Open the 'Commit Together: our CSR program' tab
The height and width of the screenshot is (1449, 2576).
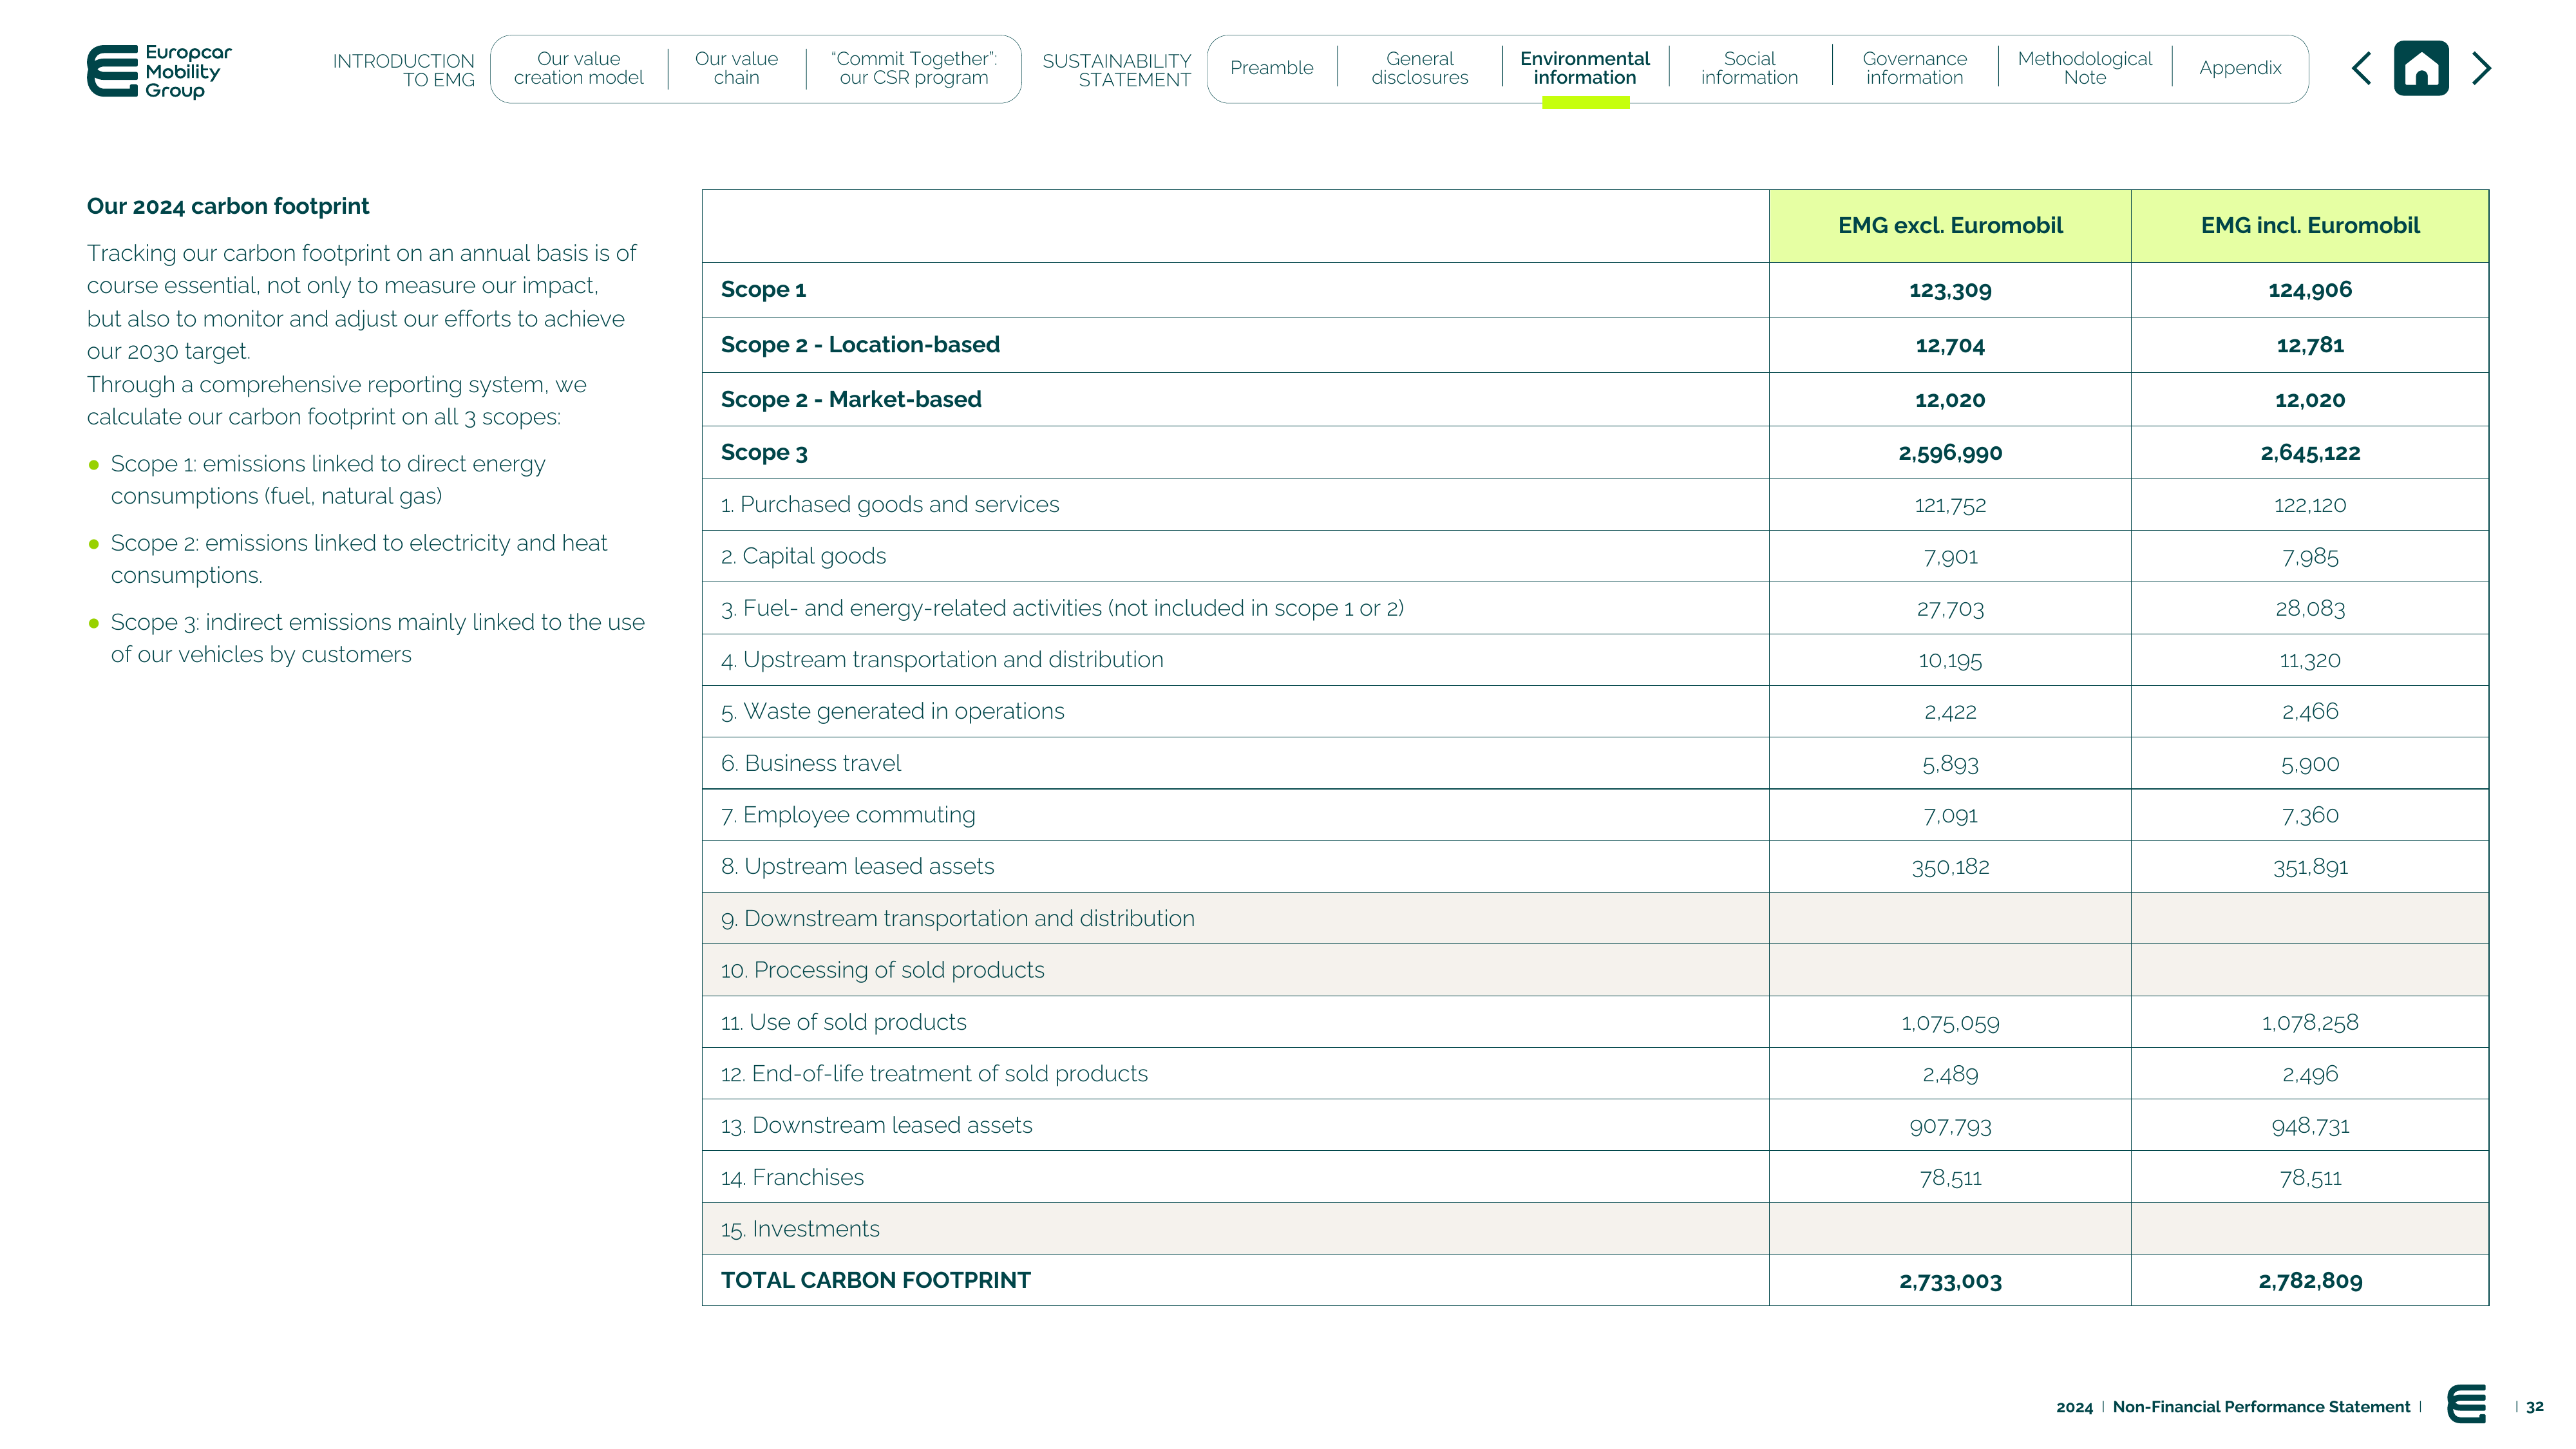[914, 68]
